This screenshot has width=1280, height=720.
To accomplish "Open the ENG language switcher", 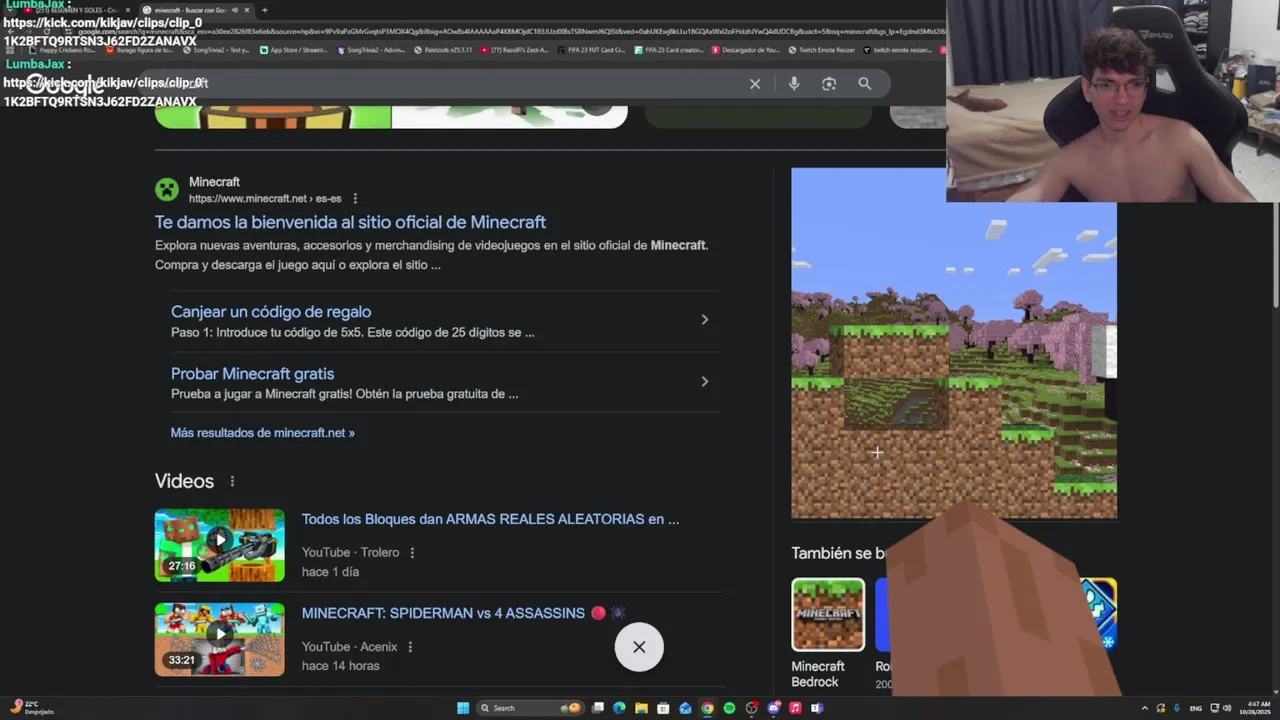I will click(x=1195, y=708).
